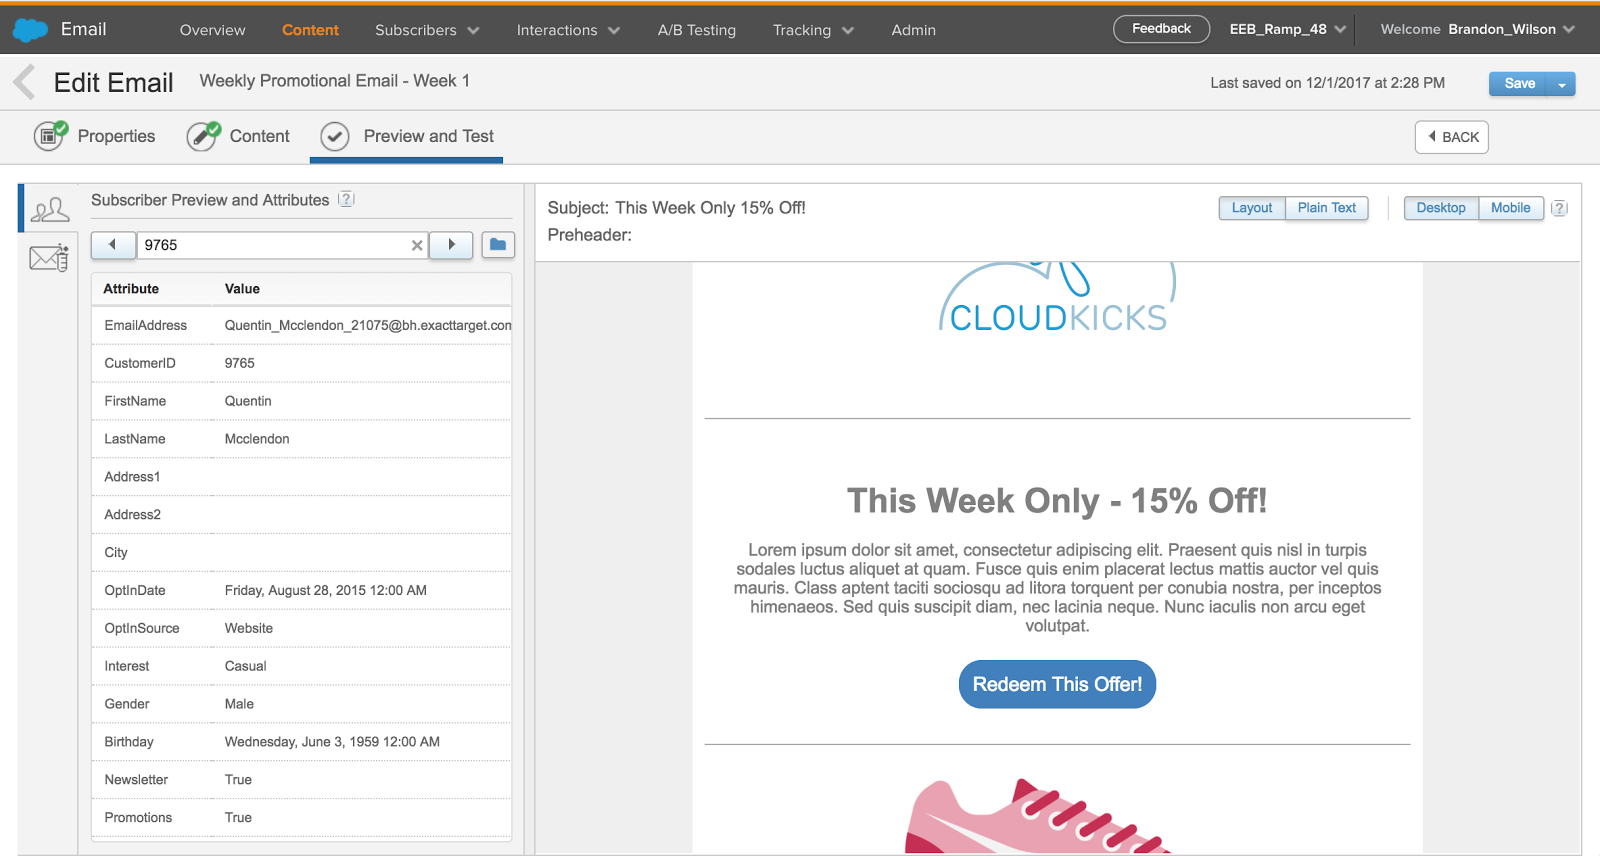Viewport: 1600px width, 856px height.
Task: Switch to the Properties step
Action: 116,136
